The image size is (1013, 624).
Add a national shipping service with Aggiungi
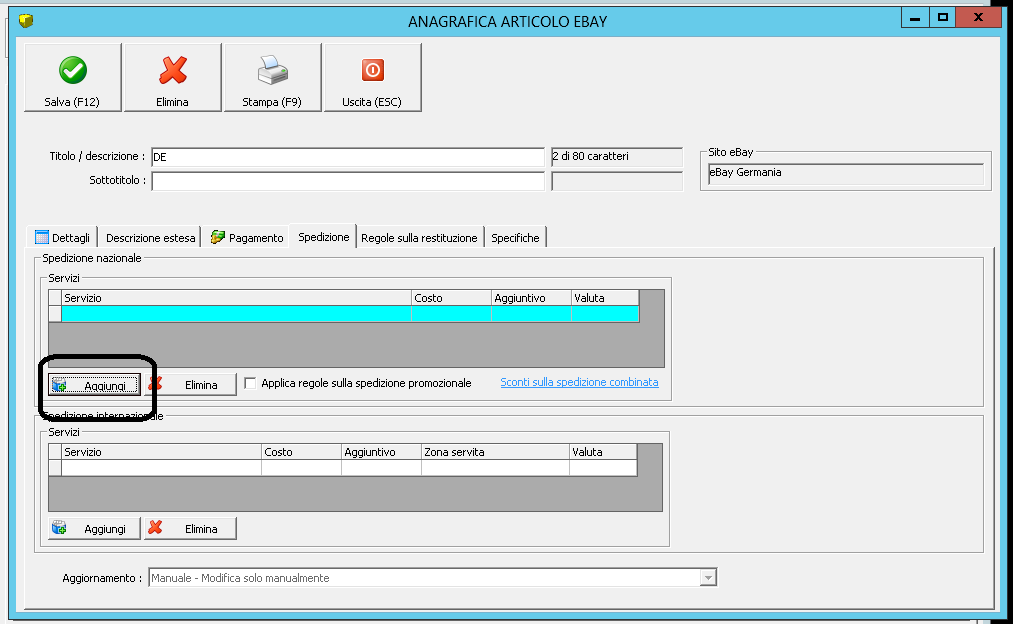(x=94, y=385)
